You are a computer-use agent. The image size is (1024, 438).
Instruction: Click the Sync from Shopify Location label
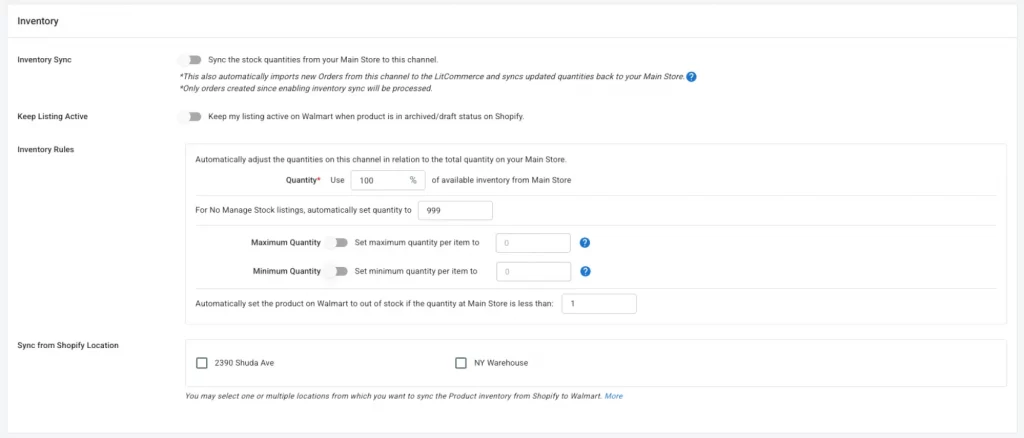click(68, 345)
